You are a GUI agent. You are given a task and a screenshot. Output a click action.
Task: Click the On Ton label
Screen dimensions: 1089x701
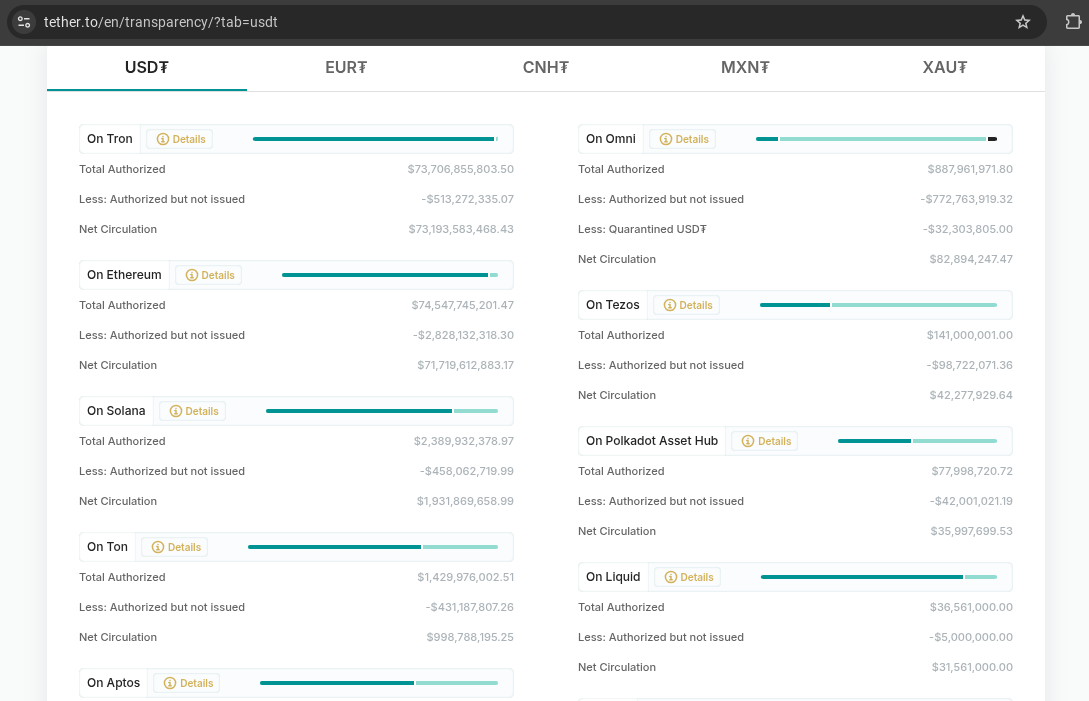[108, 547]
